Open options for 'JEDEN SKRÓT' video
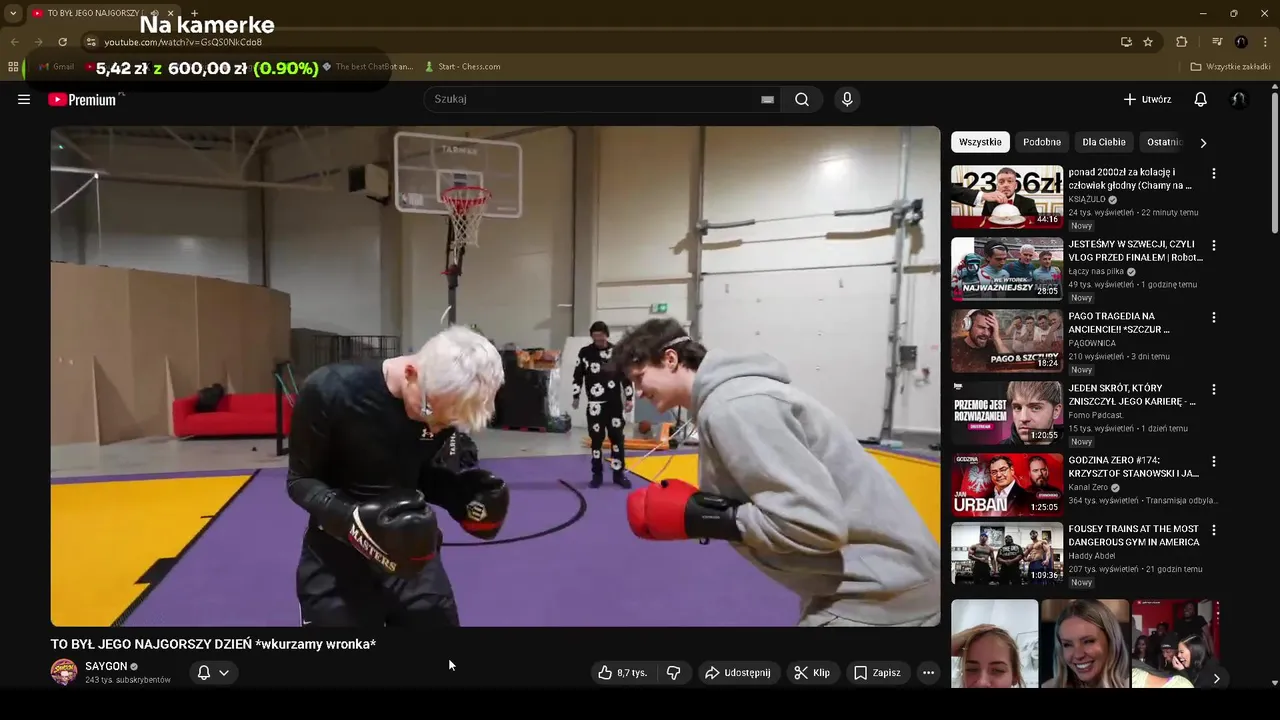This screenshot has width=1280, height=720. coord(1214,389)
